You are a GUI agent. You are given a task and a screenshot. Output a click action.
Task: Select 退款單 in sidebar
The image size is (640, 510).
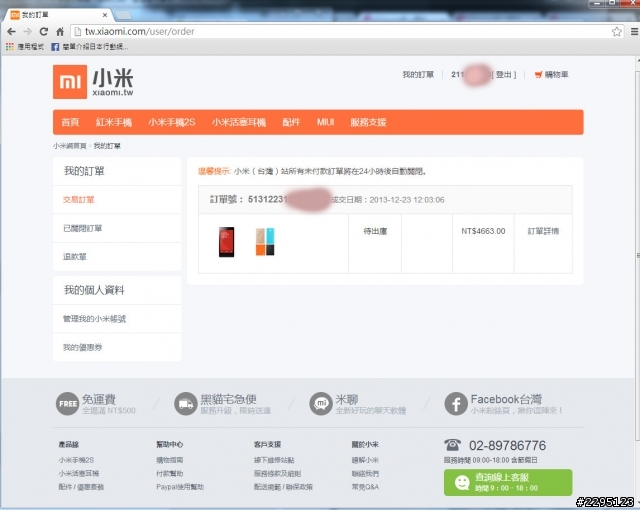click(x=75, y=257)
